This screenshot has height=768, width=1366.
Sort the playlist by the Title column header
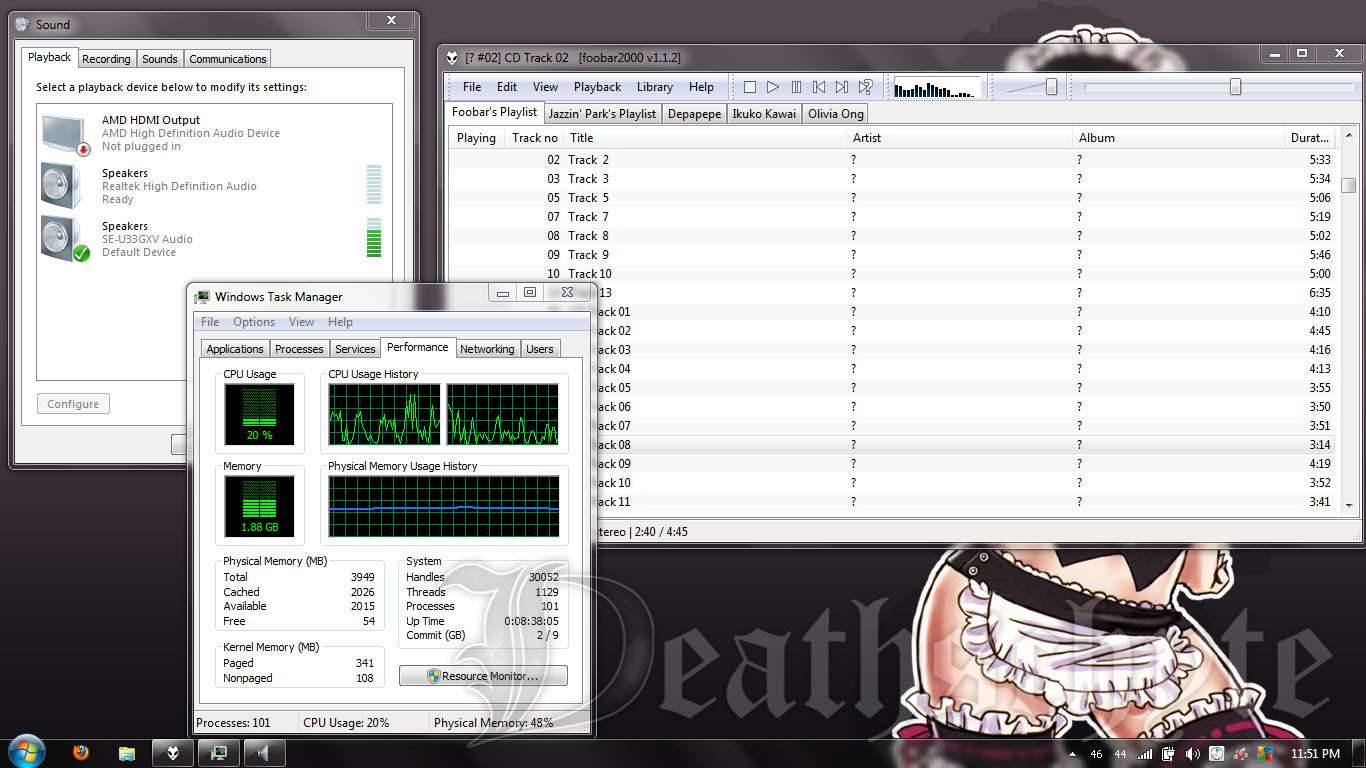pyautogui.click(x=704, y=138)
